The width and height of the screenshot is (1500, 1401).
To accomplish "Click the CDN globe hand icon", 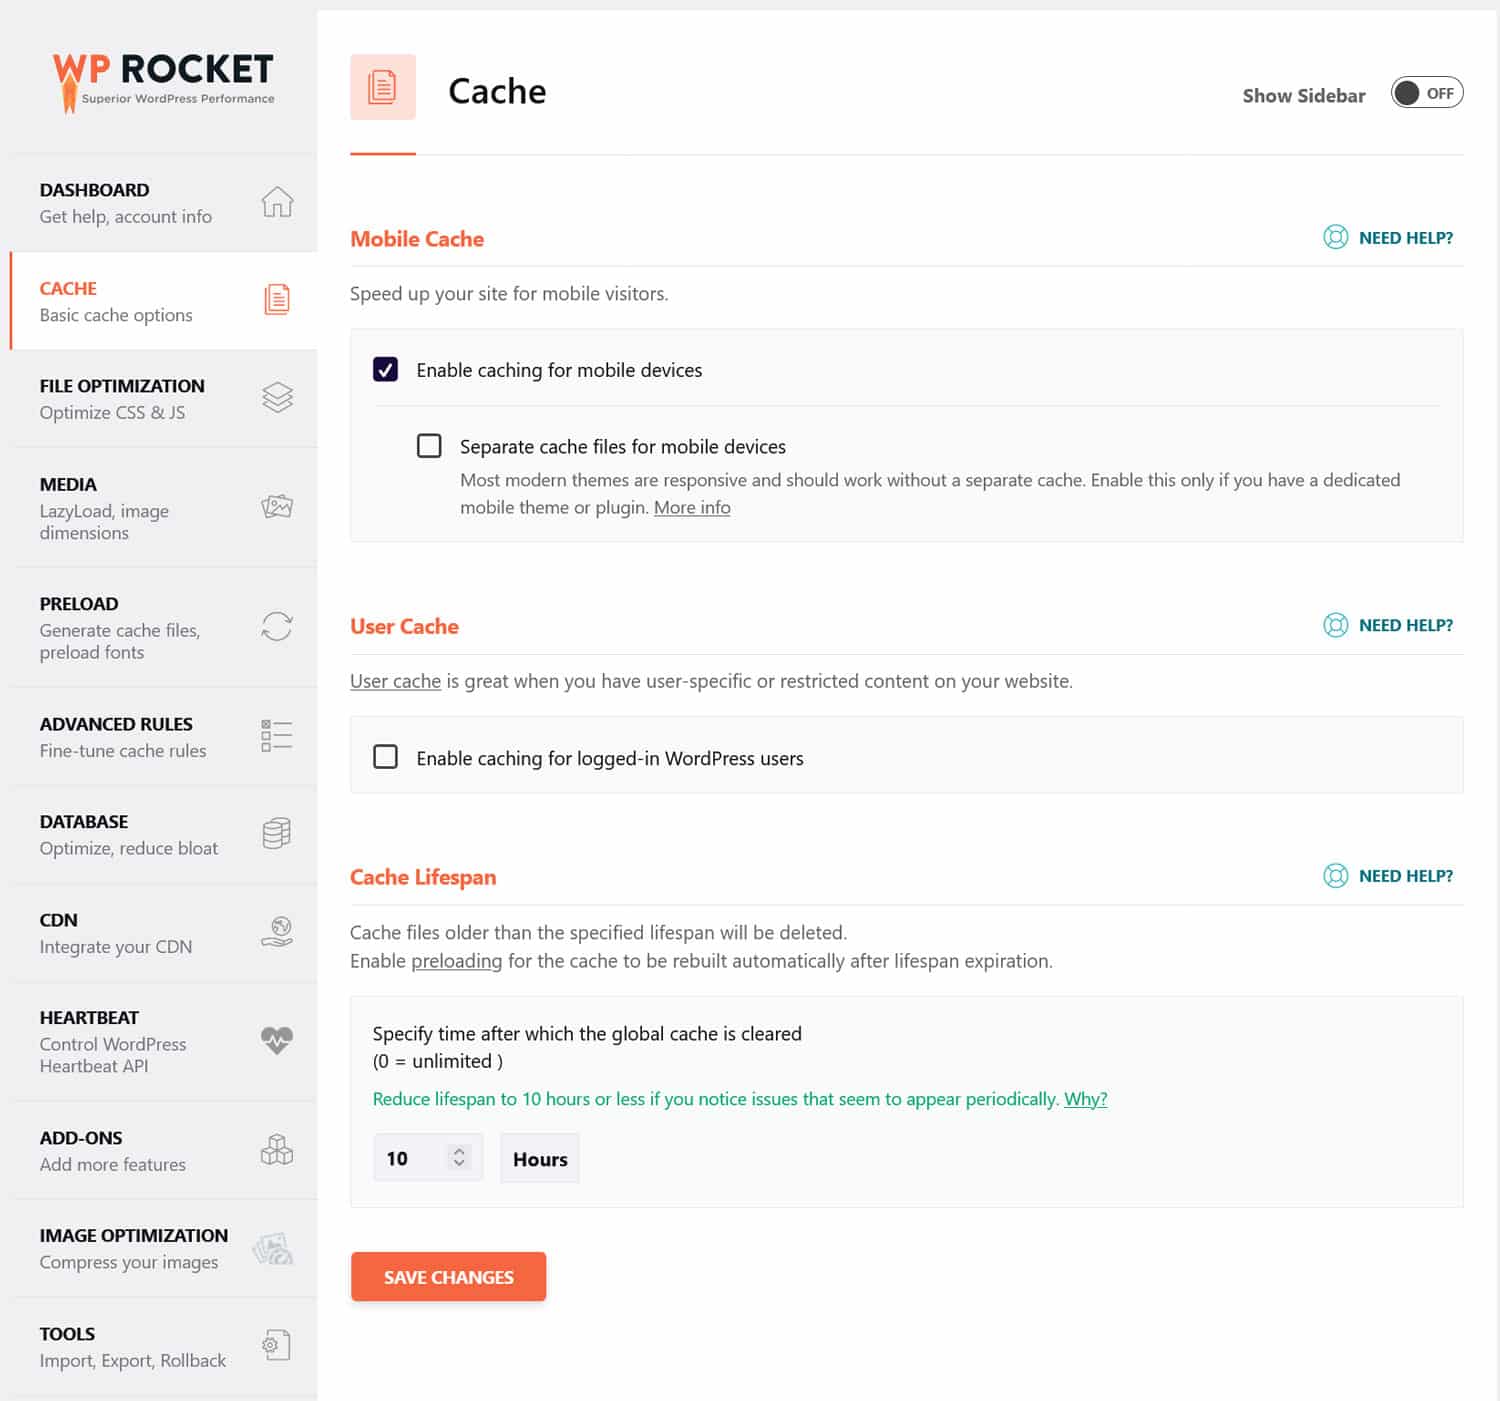I will click(x=277, y=932).
